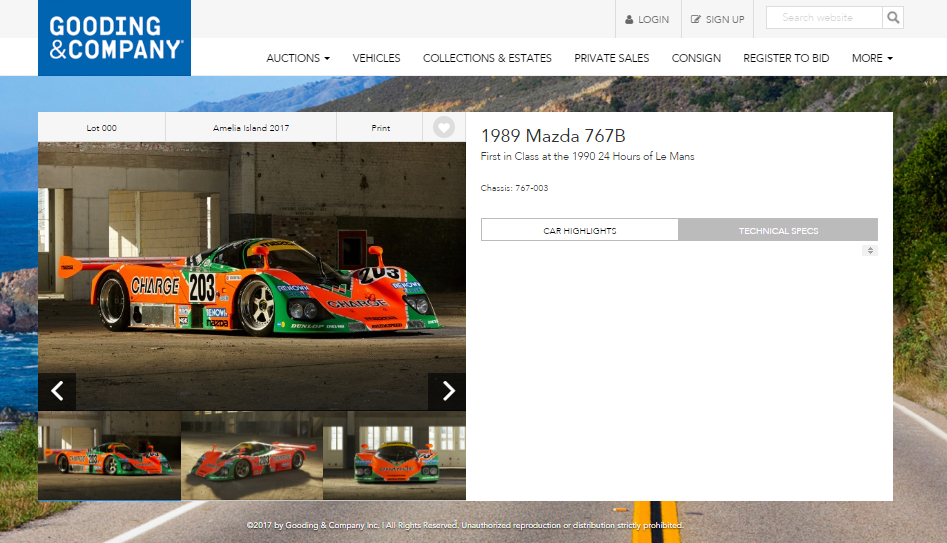Click the Gooding & Company logo

click(x=114, y=38)
